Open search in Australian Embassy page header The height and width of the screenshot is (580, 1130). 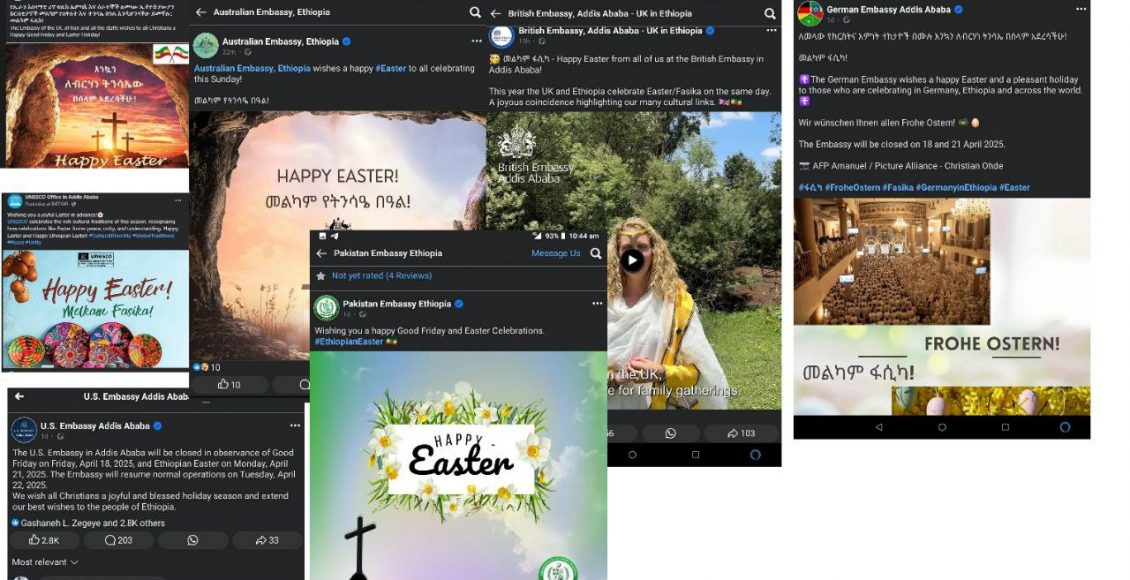click(x=475, y=12)
